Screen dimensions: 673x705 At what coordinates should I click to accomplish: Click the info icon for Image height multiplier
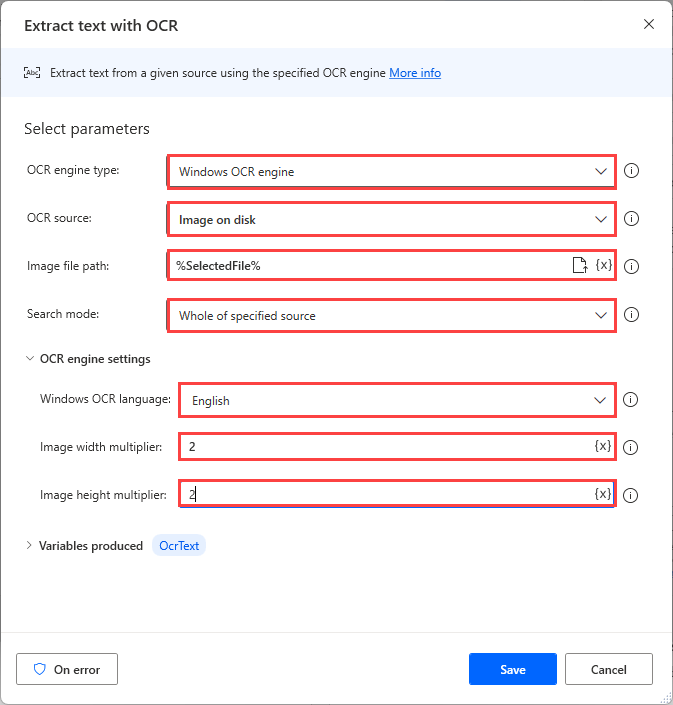[x=631, y=494]
